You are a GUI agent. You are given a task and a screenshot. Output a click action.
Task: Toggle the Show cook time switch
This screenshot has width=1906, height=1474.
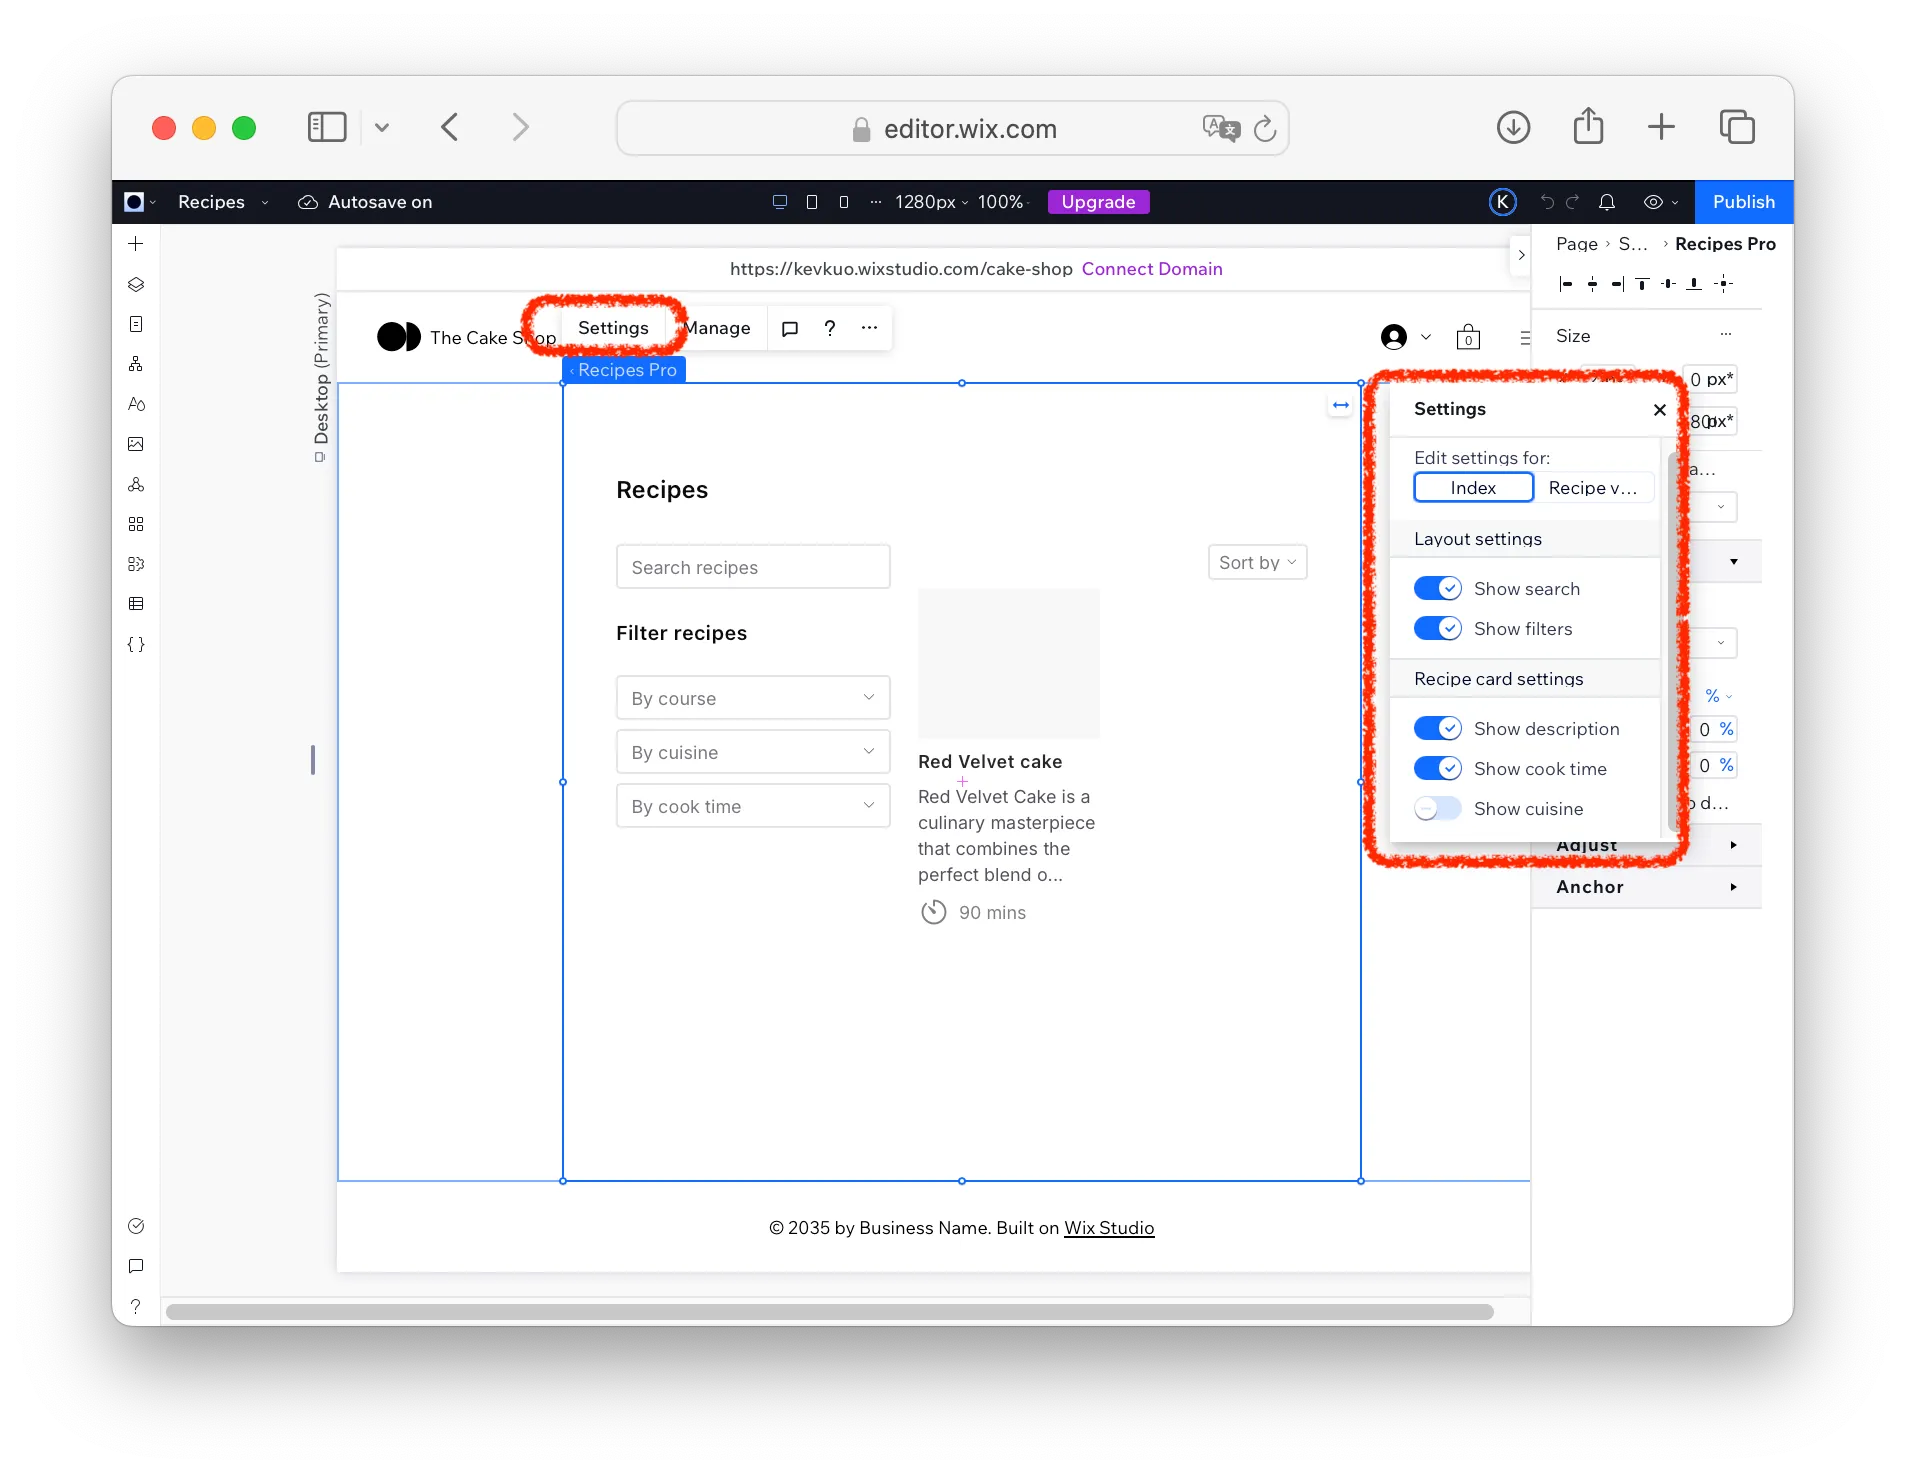pyautogui.click(x=1438, y=769)
